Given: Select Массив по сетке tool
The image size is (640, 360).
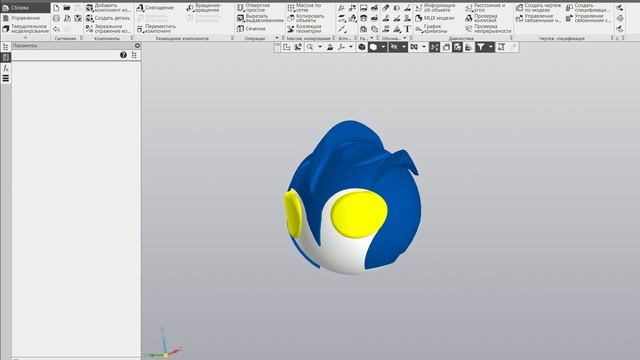Looking at the screenshot, I should point(304,8).
